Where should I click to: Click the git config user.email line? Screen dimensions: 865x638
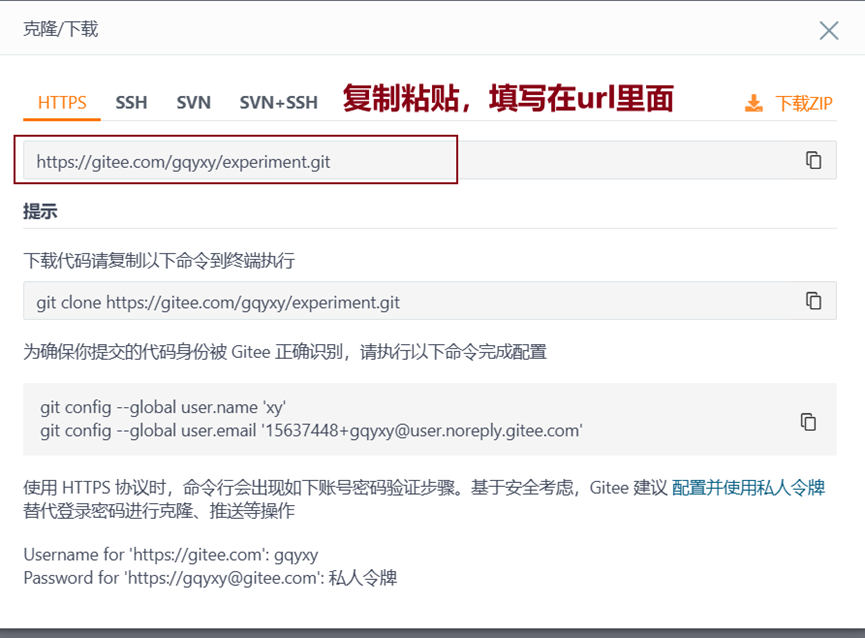point(311,430)
